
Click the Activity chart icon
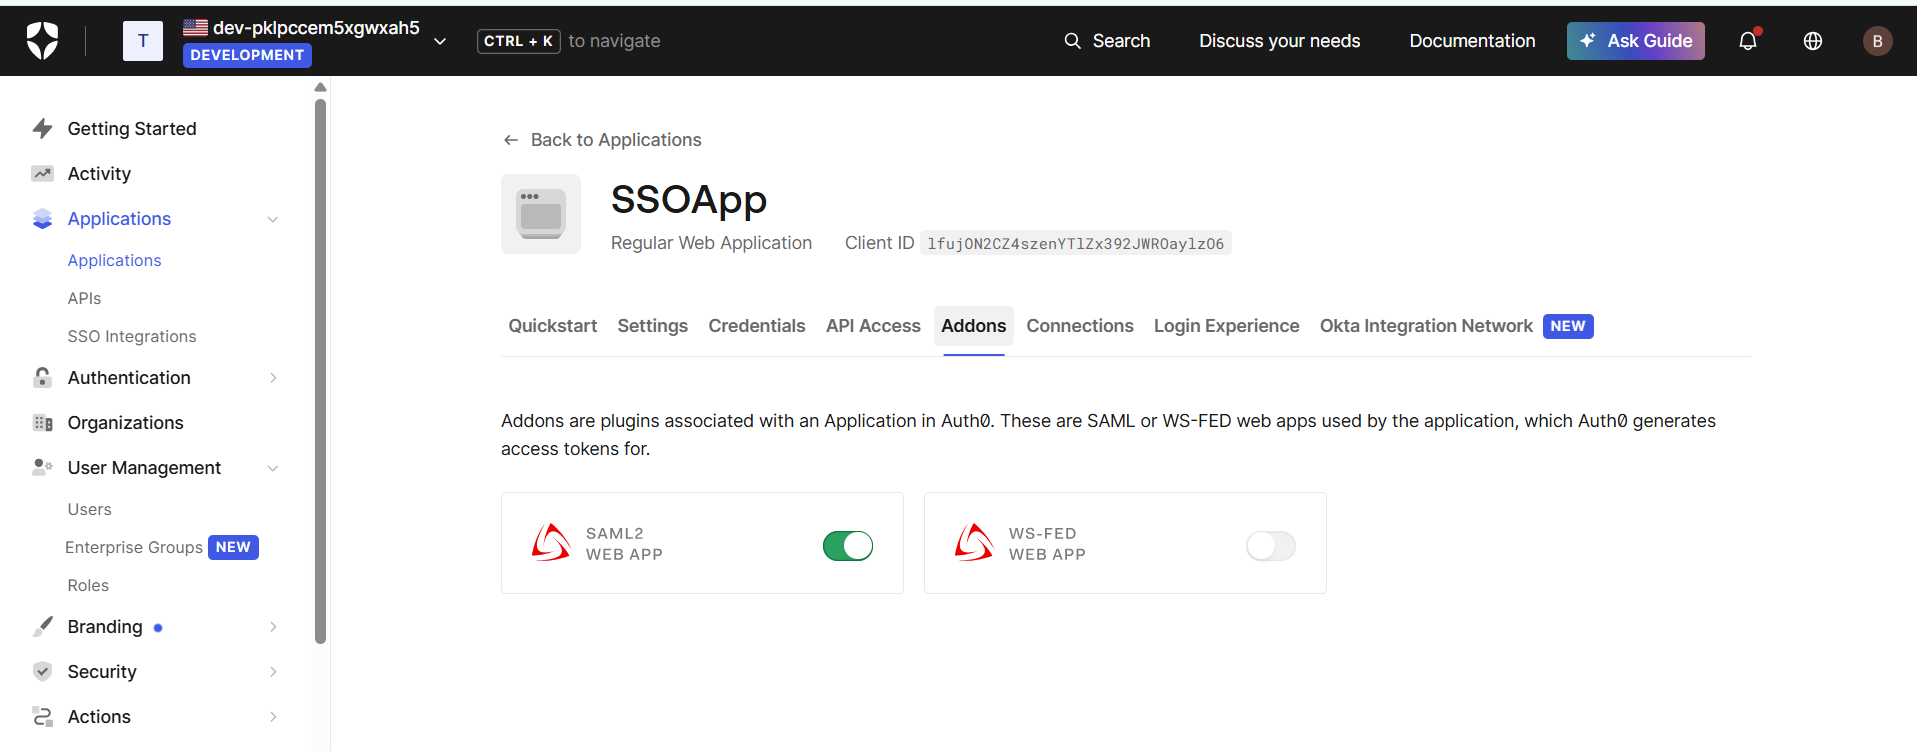click(42, 173)
